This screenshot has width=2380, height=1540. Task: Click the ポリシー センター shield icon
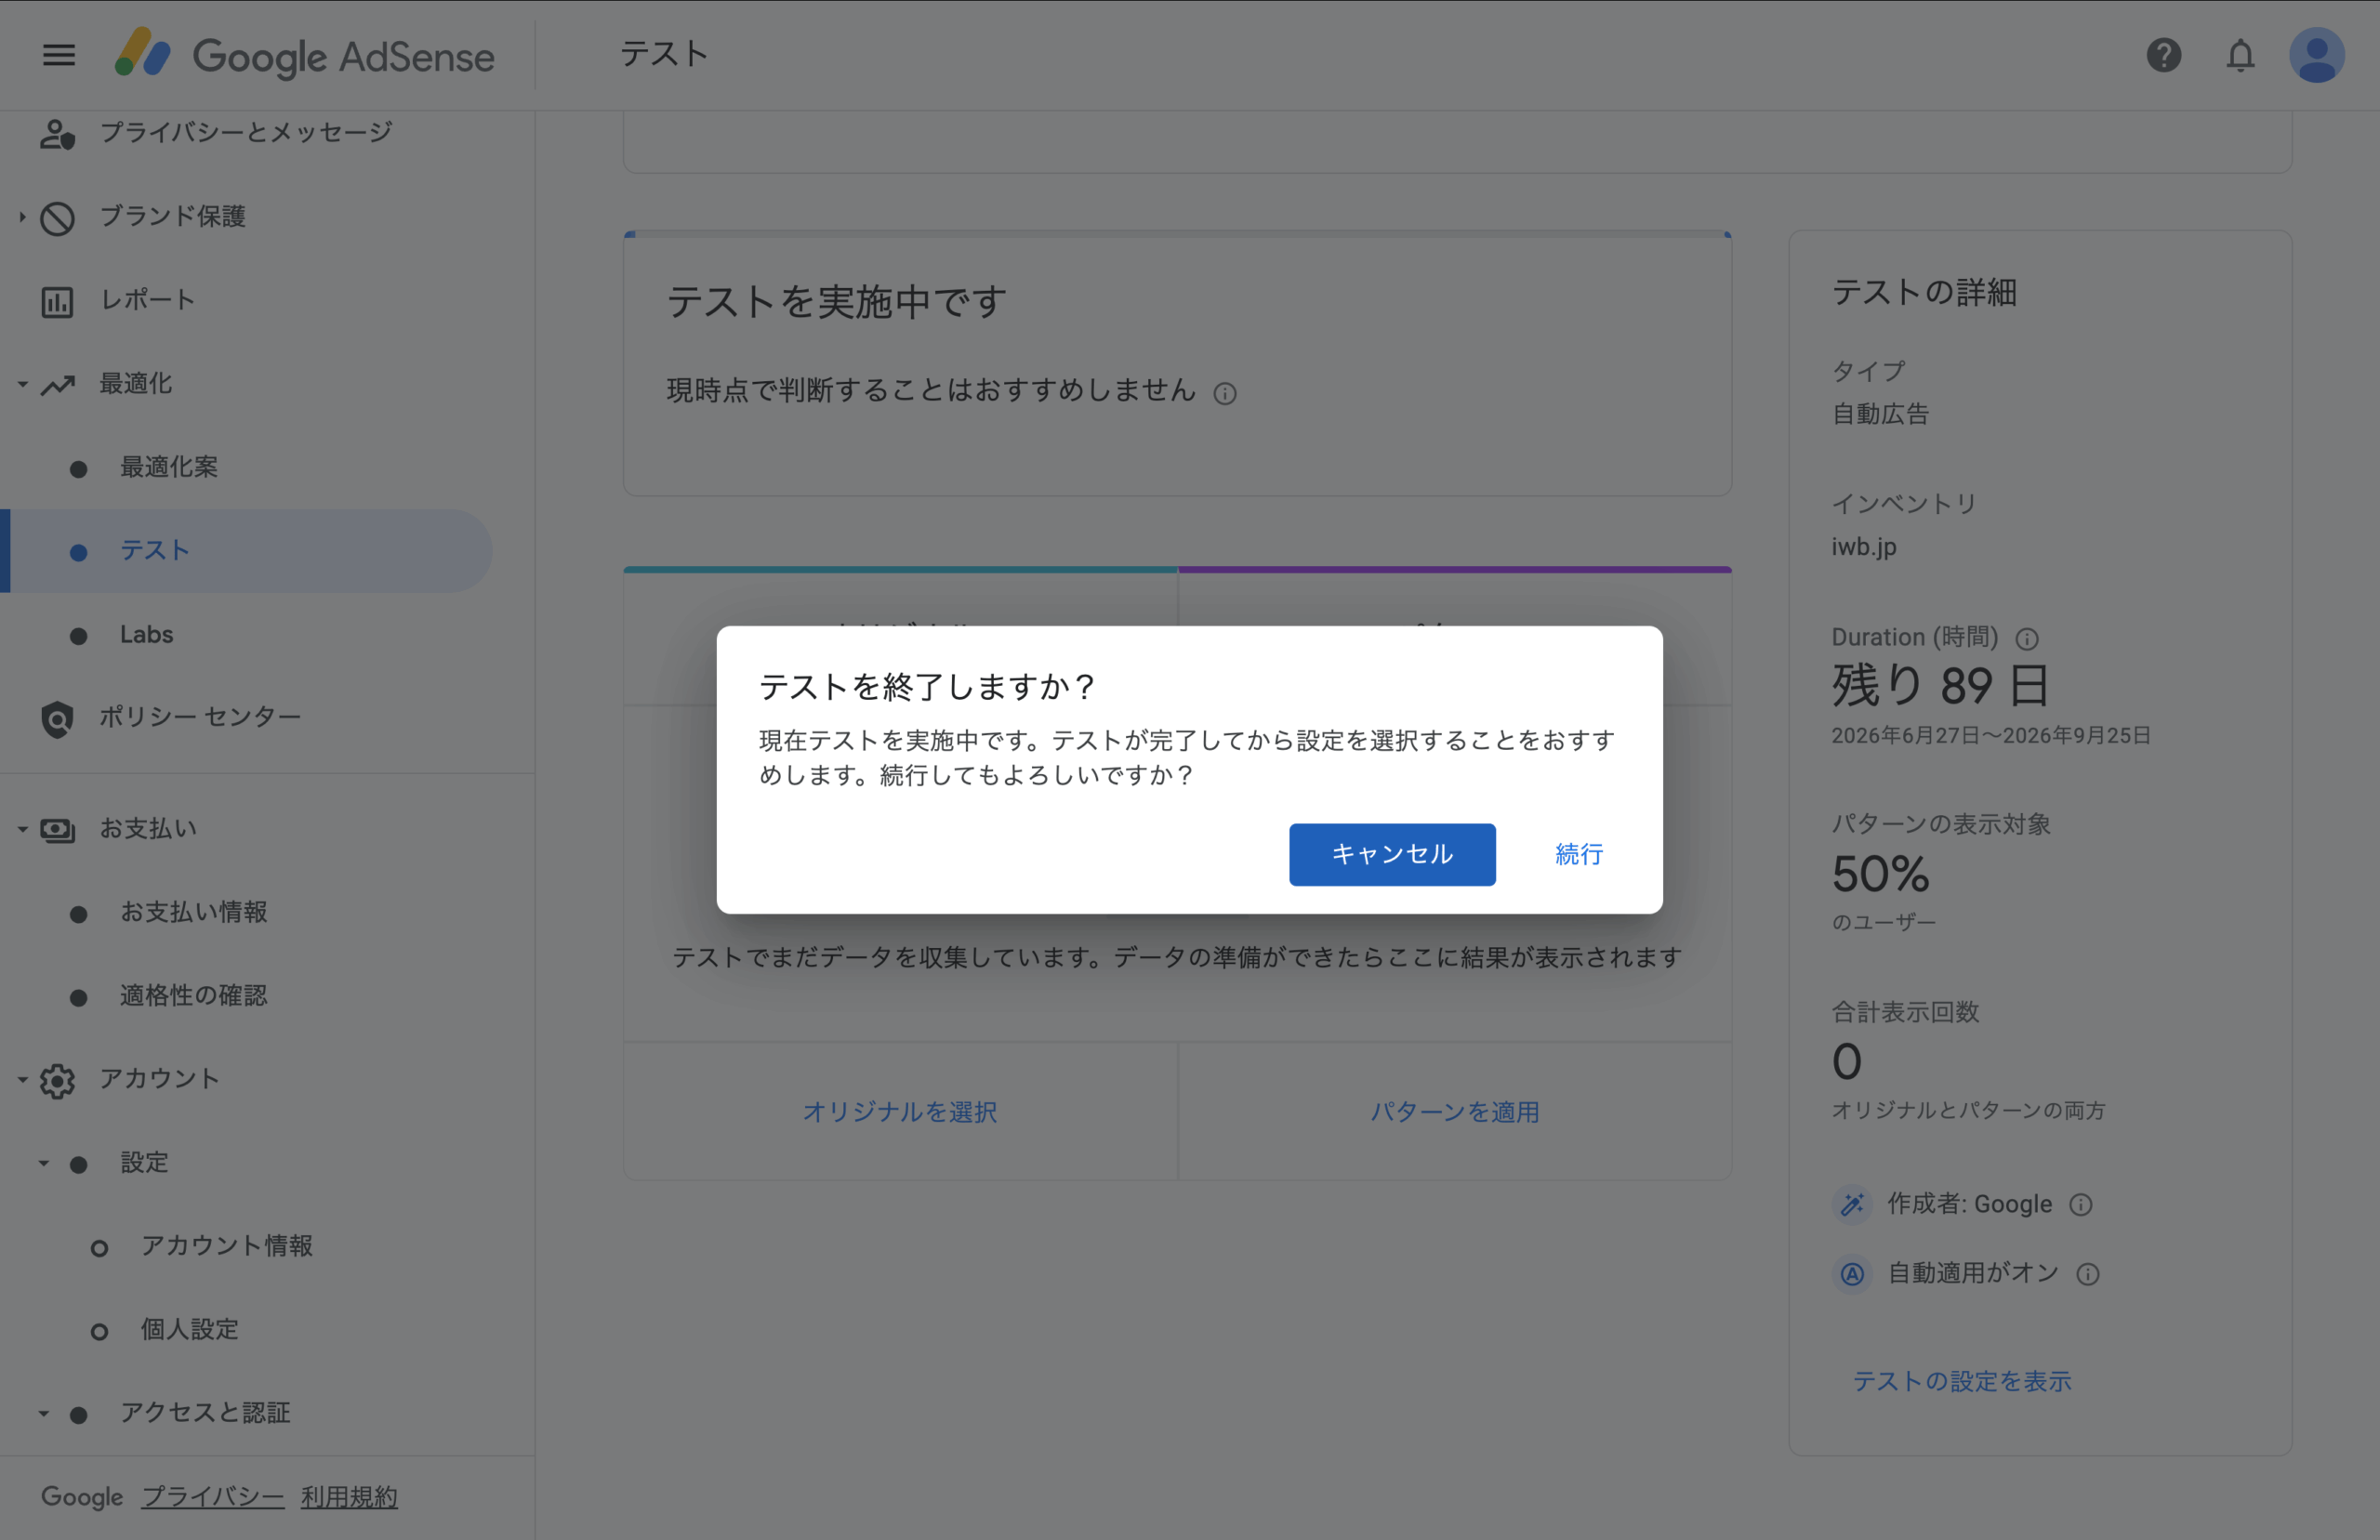pos(57,719)
